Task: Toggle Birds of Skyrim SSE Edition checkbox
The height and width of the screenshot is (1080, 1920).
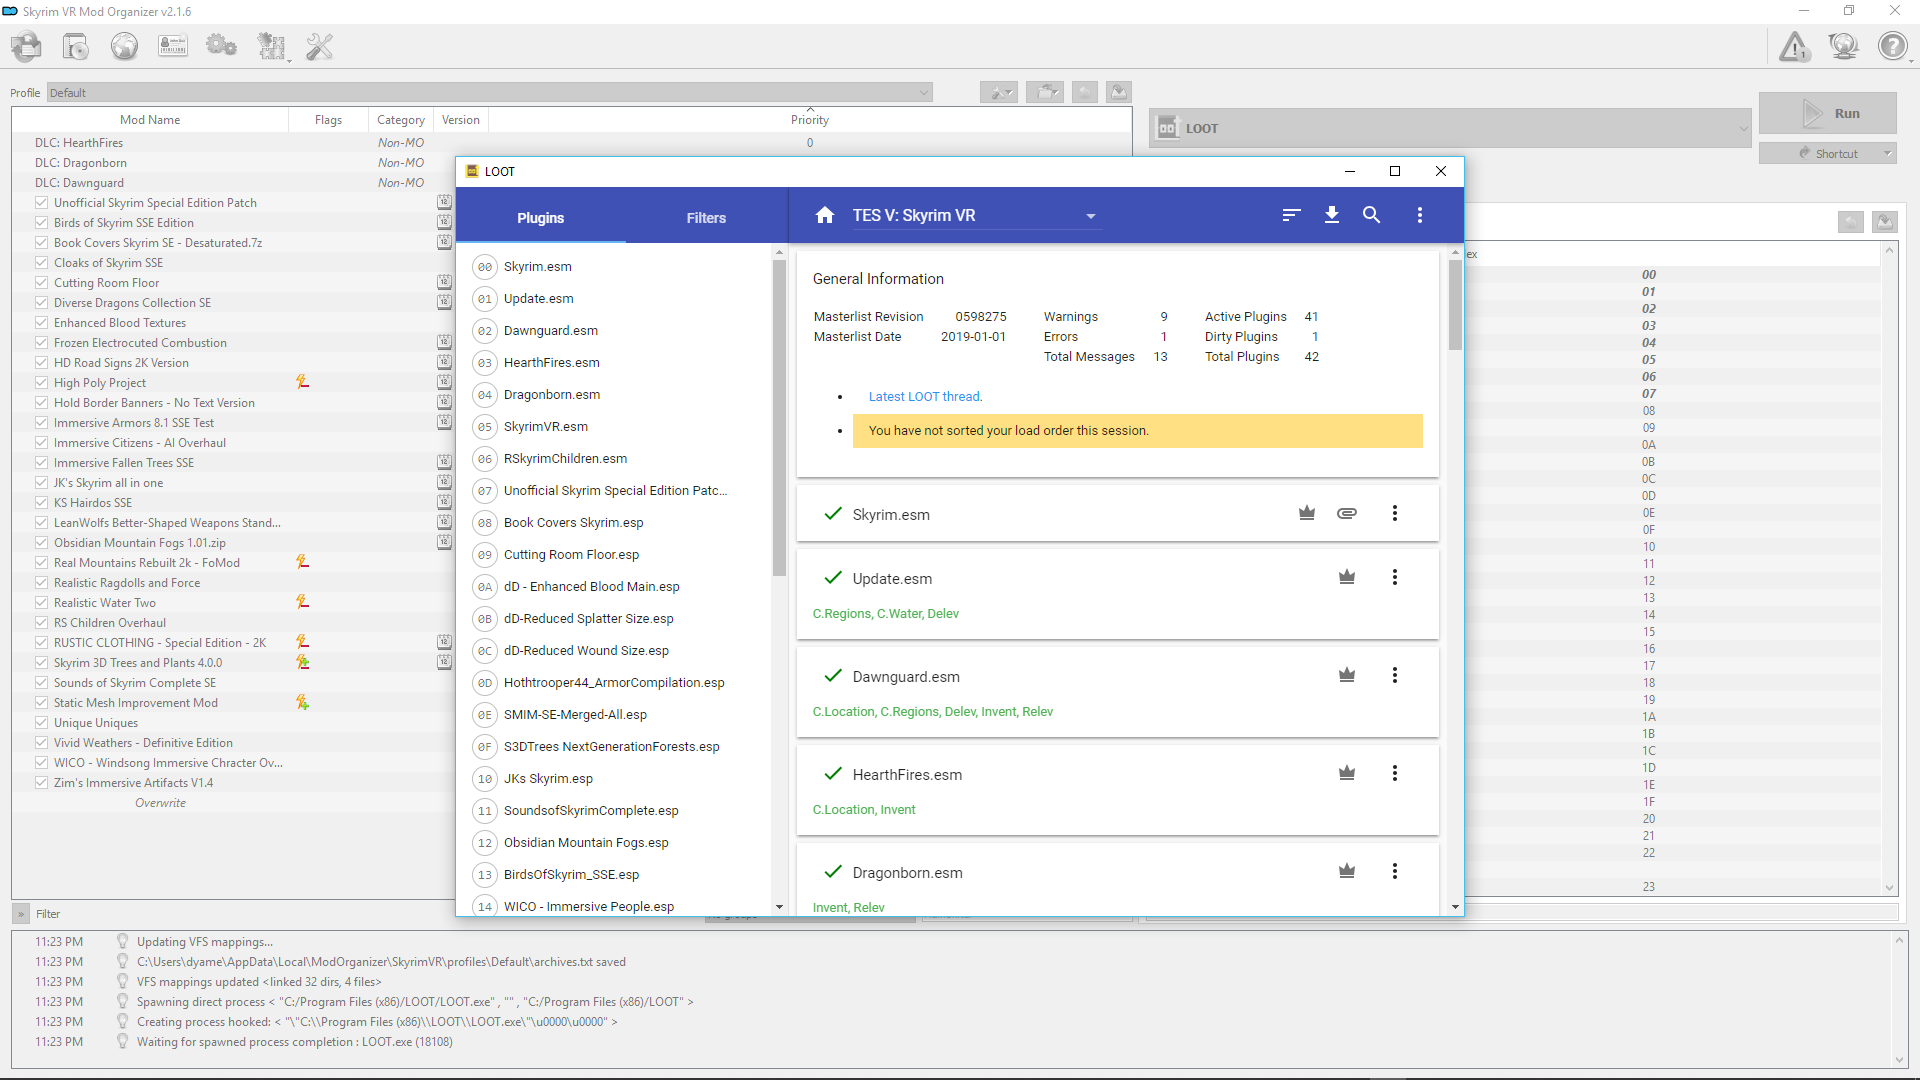Action: click(x=42, y=222)
